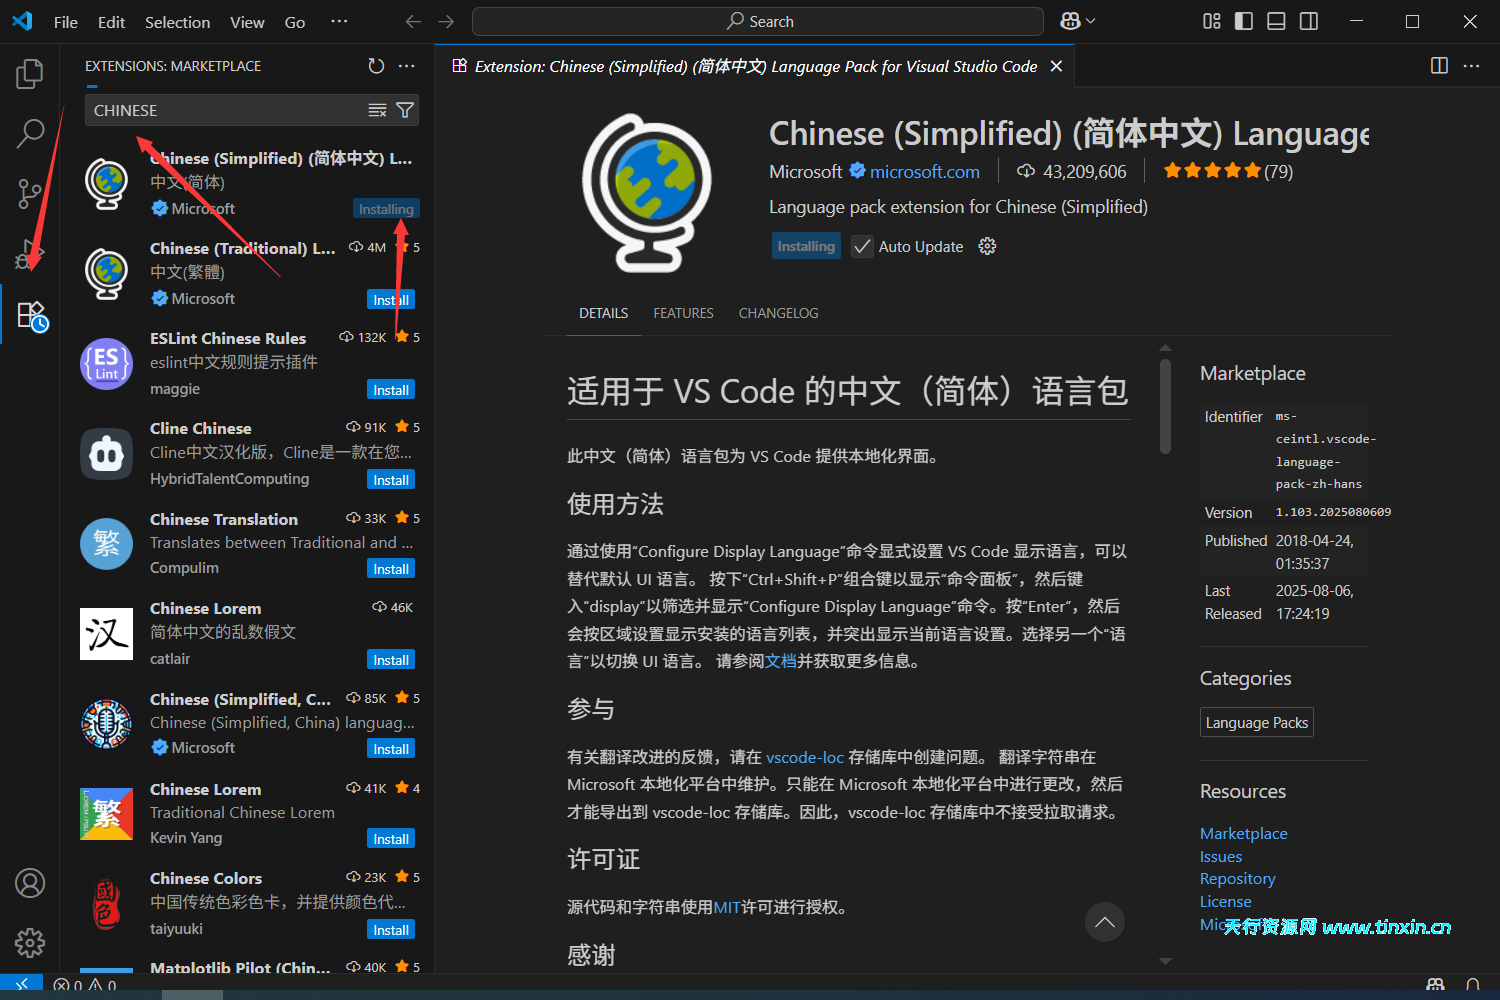Toggle primary side bar visibility
The image size is (1500, 1000).
pyautogui.click(x=1244, y=21)
